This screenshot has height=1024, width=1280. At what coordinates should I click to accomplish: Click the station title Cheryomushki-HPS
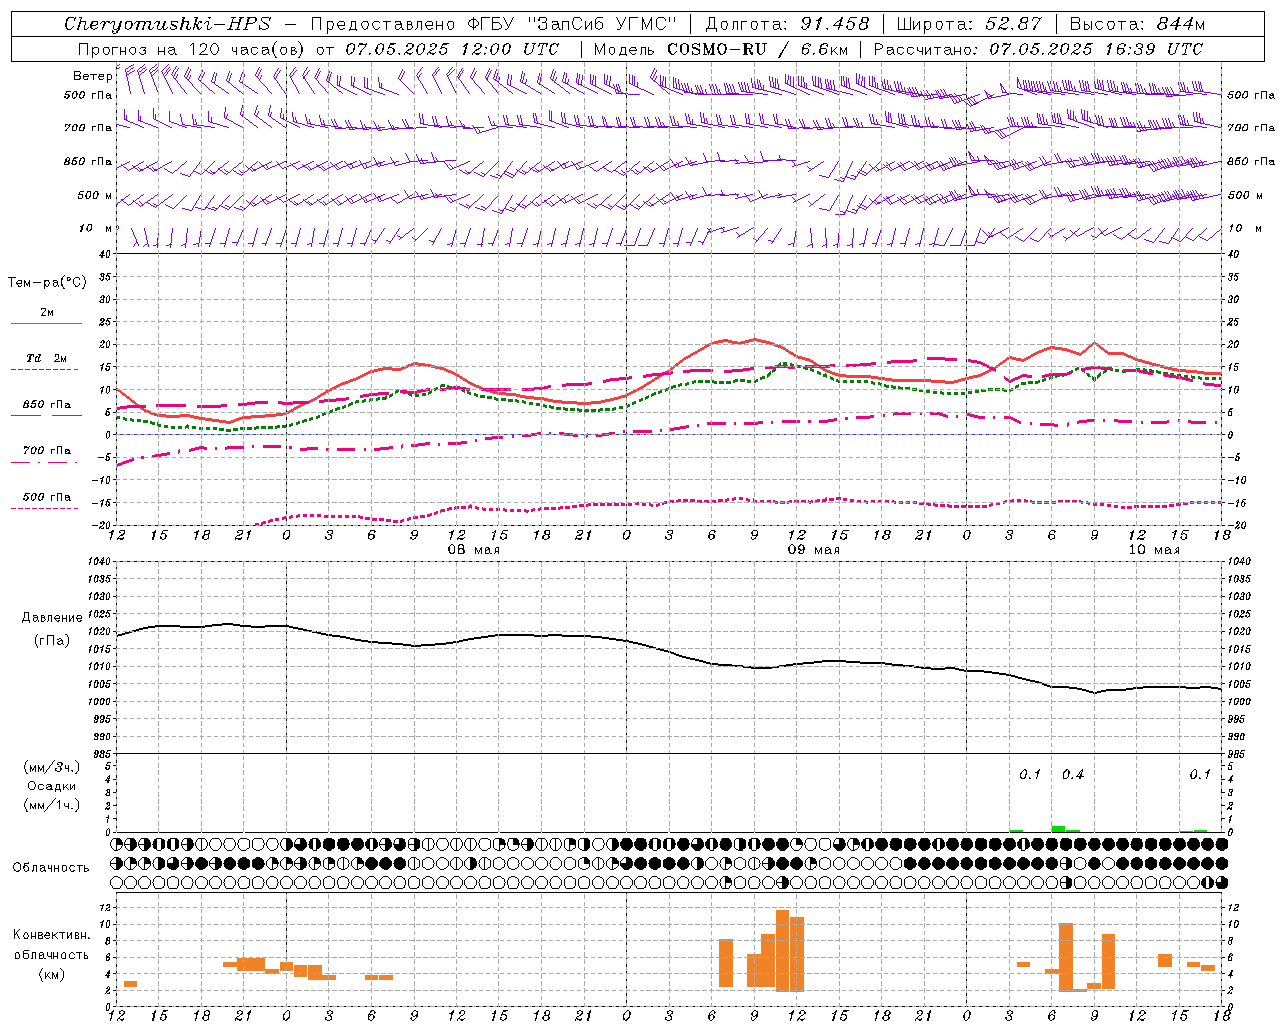pos(167,24)
